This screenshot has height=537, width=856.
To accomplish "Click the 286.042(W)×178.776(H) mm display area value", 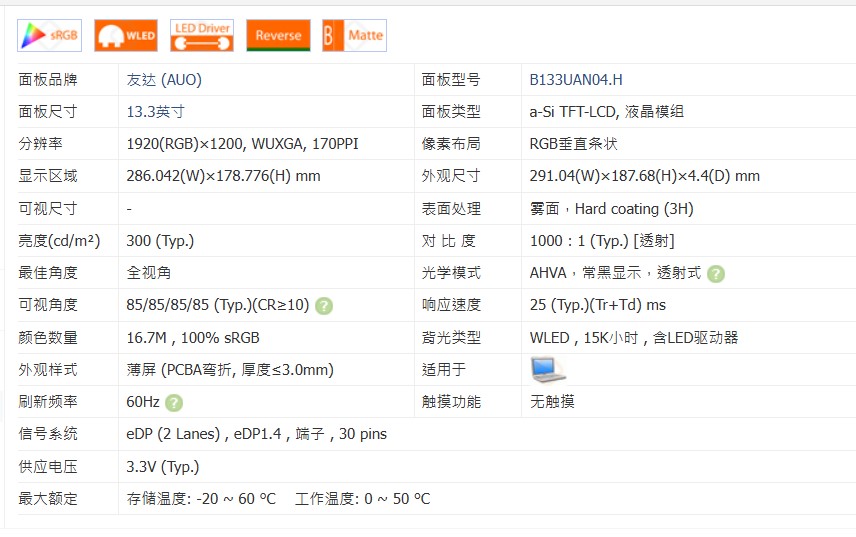I will tap(223, 176).
